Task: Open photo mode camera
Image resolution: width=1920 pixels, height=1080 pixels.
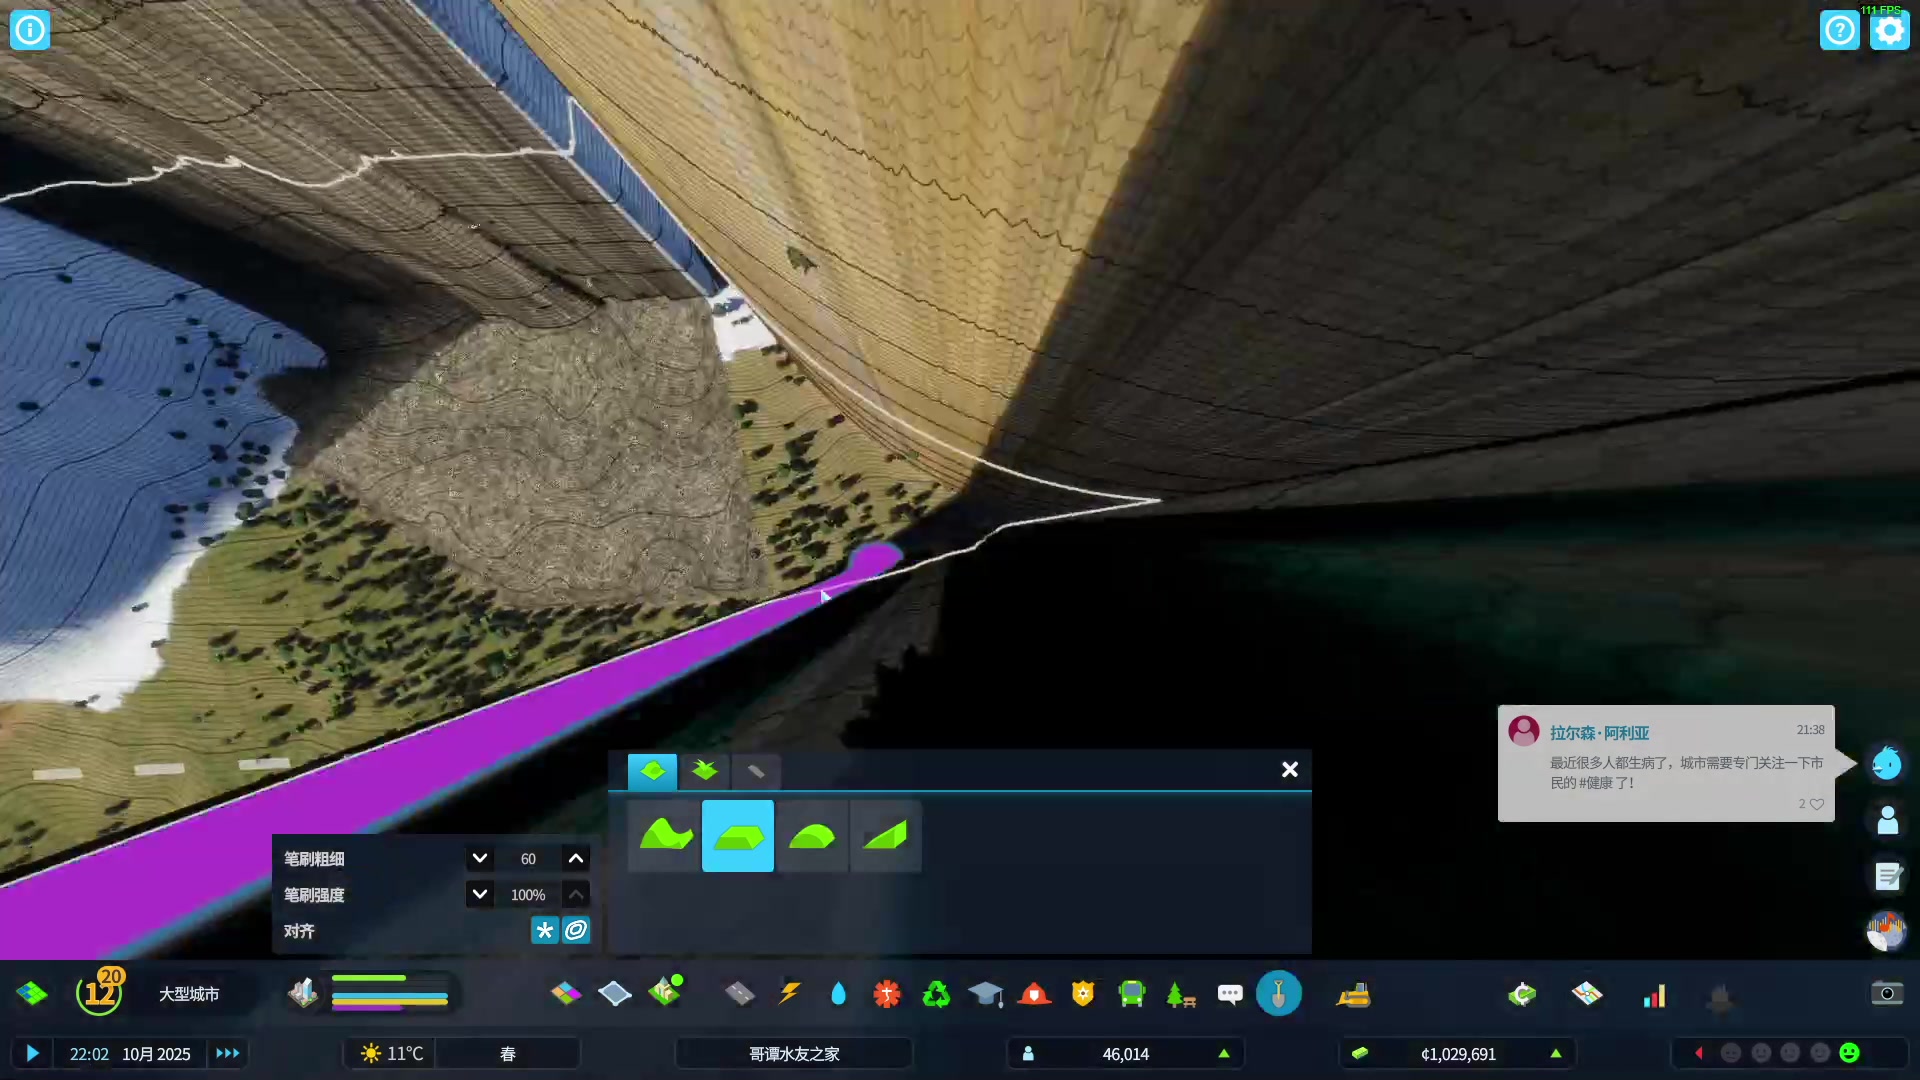Action: click(x=1887, y=993)
